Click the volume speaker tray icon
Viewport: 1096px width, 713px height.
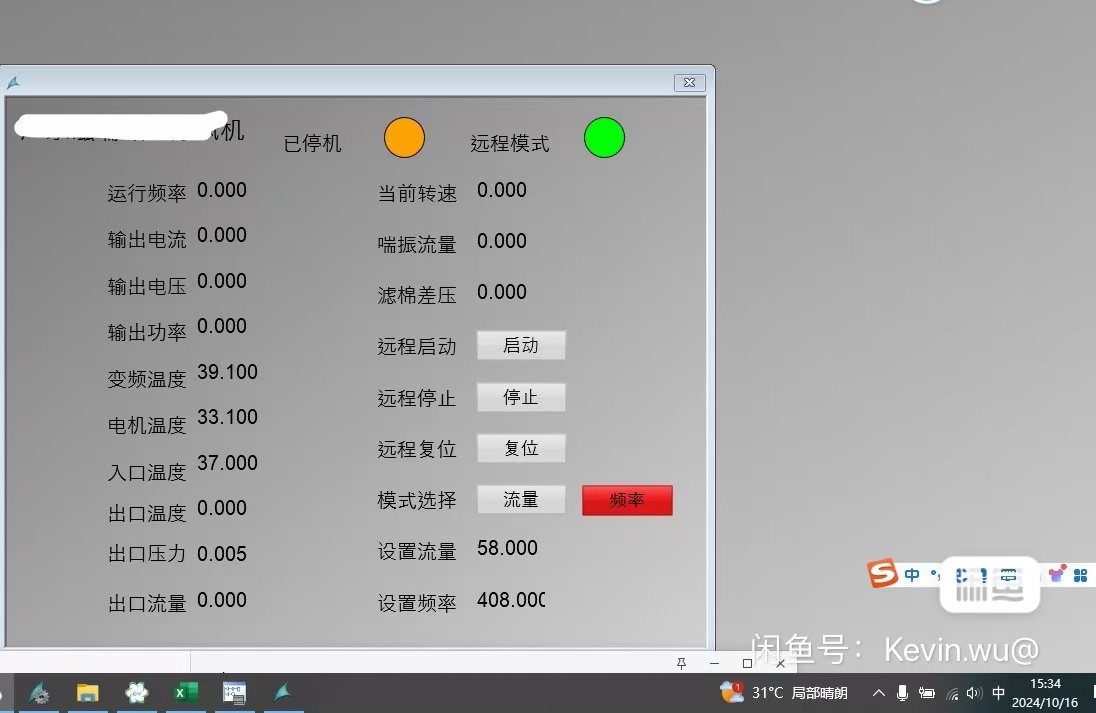[x=974, y=693]
